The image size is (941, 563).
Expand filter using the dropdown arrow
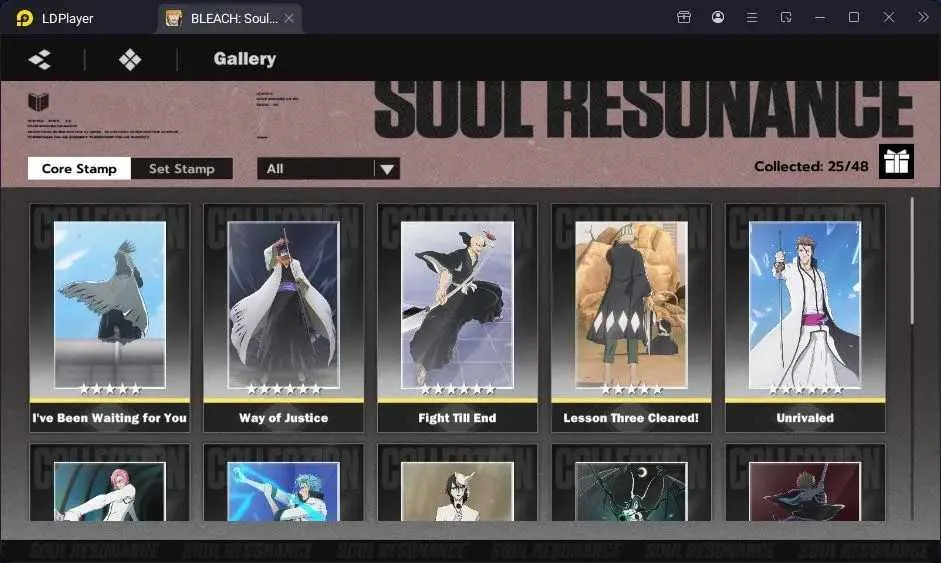click(387, 169)
